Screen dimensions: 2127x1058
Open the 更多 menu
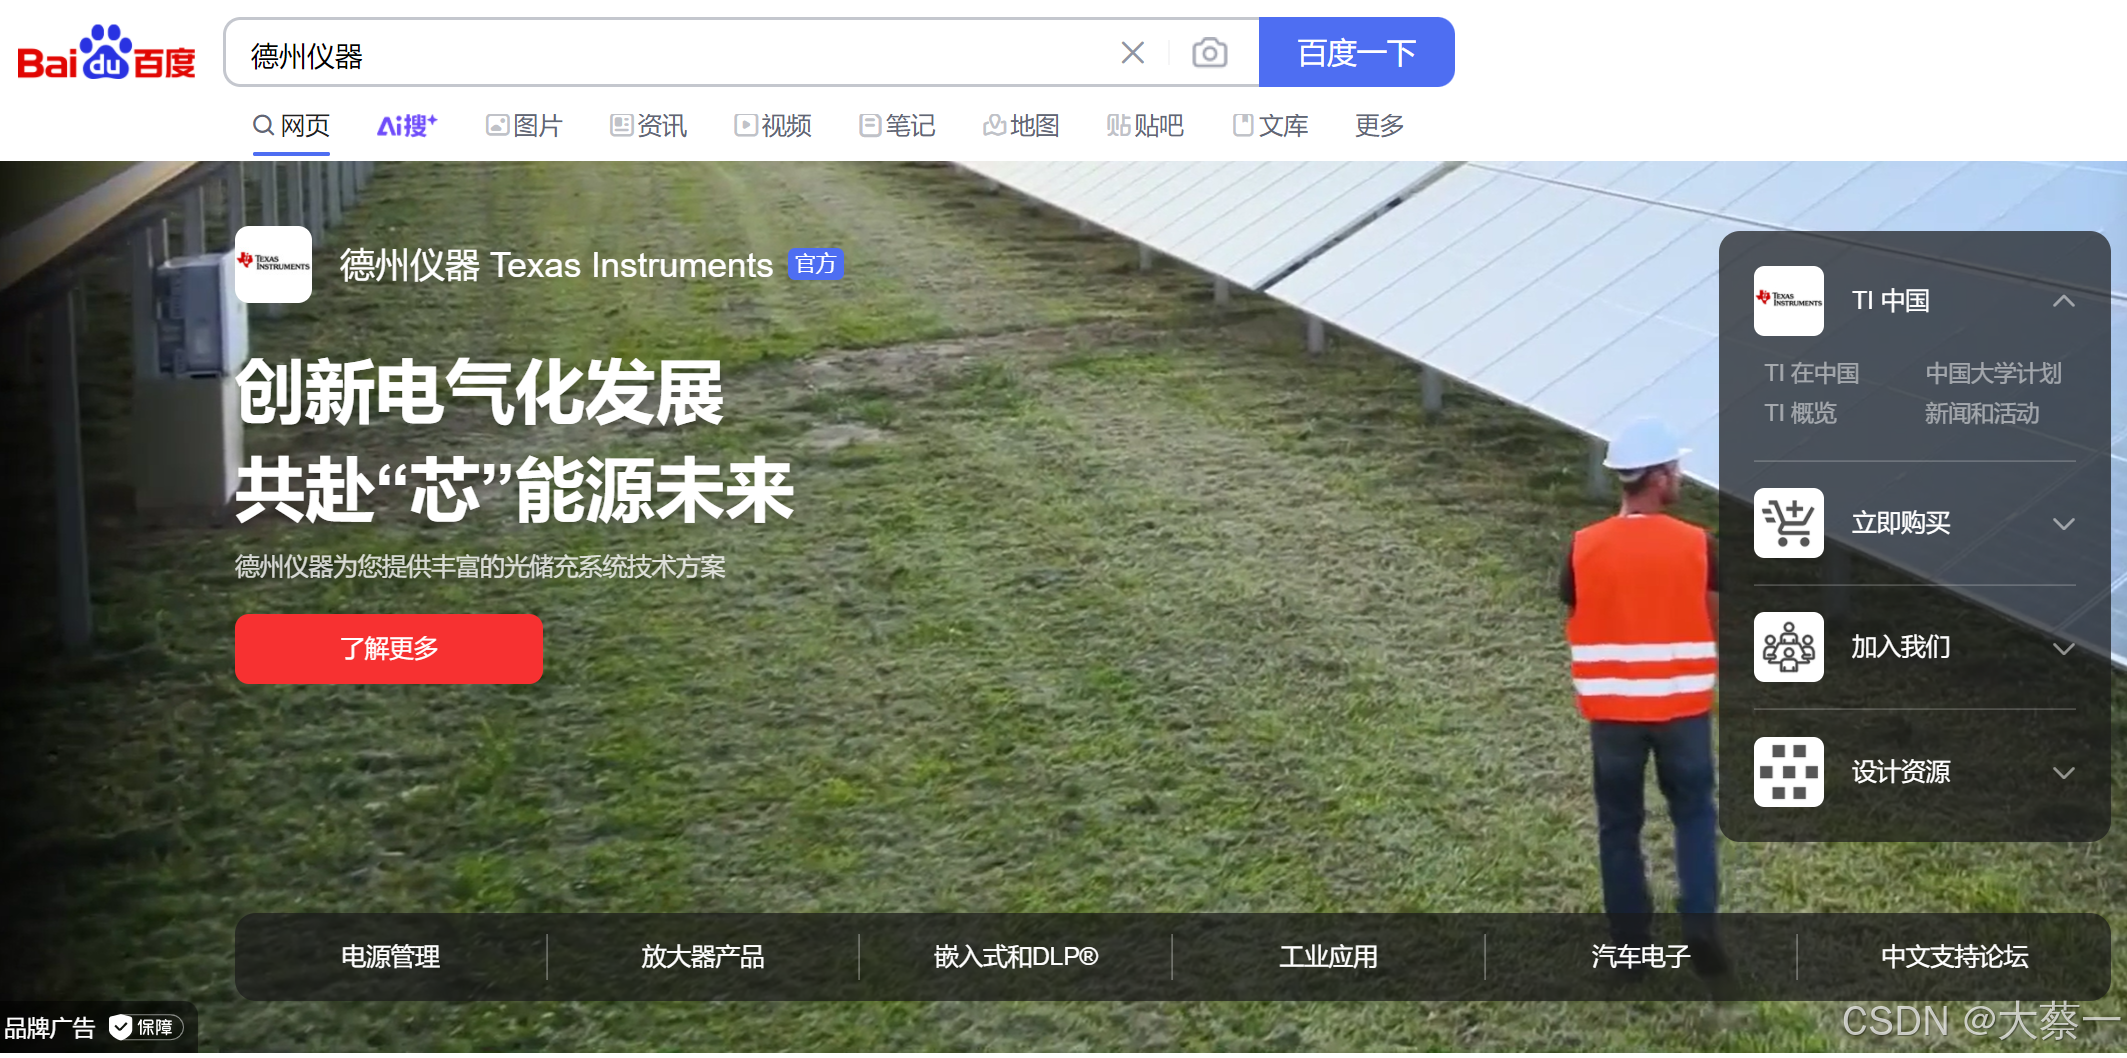(x=1378, y=125)
